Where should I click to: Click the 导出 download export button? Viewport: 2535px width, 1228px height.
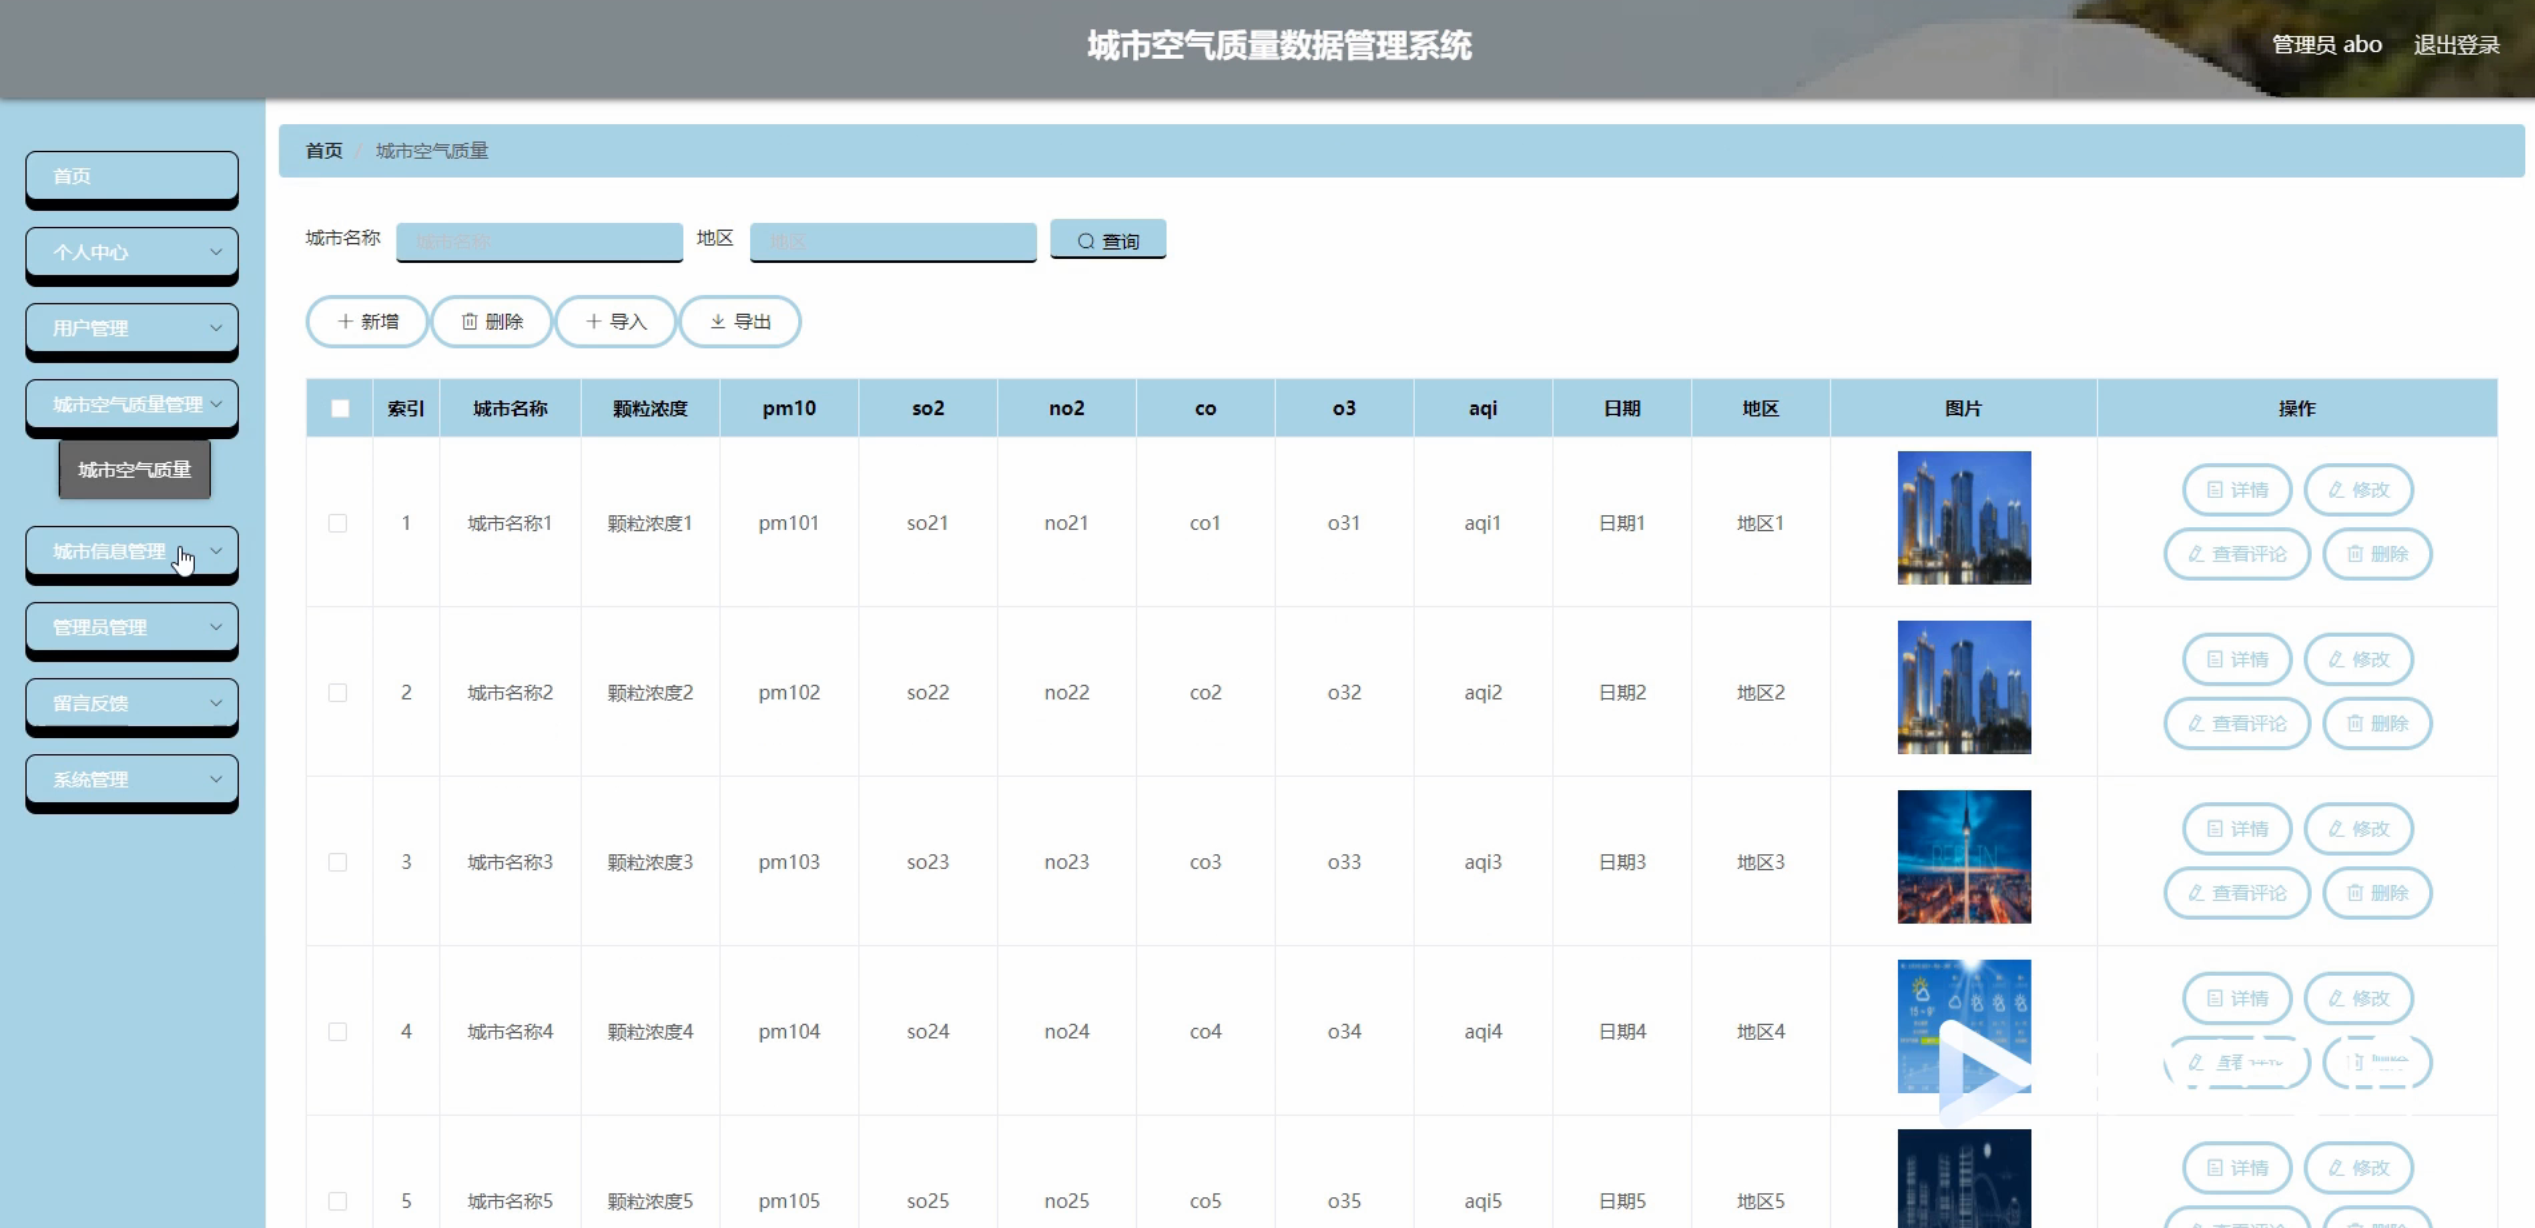click(x=740, y=322)
